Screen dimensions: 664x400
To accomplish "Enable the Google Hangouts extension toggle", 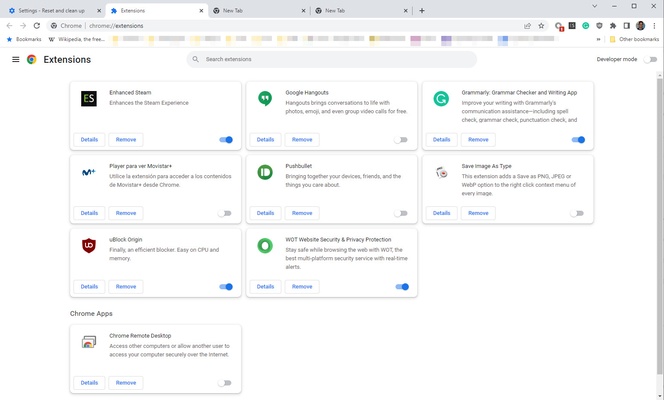I will pyautogui.click(x=401, y=140).
